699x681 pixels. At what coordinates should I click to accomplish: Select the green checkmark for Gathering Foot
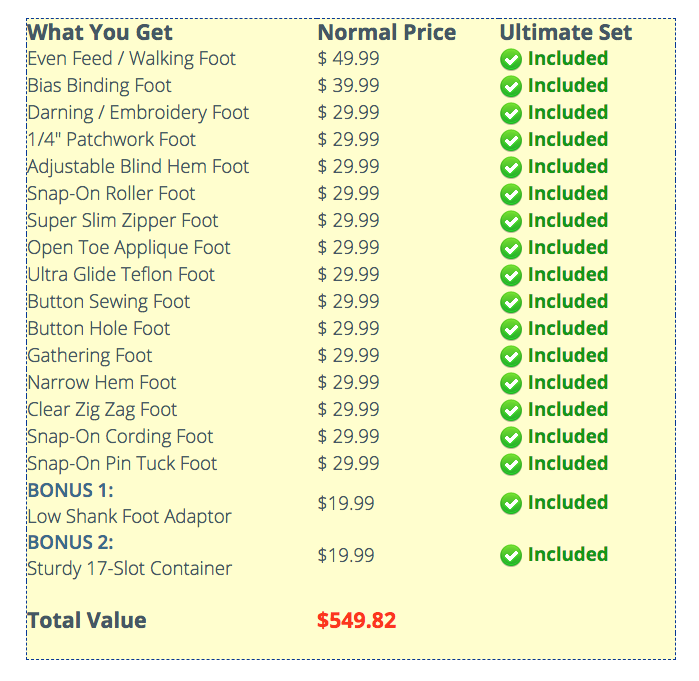(x=511, y=357)
